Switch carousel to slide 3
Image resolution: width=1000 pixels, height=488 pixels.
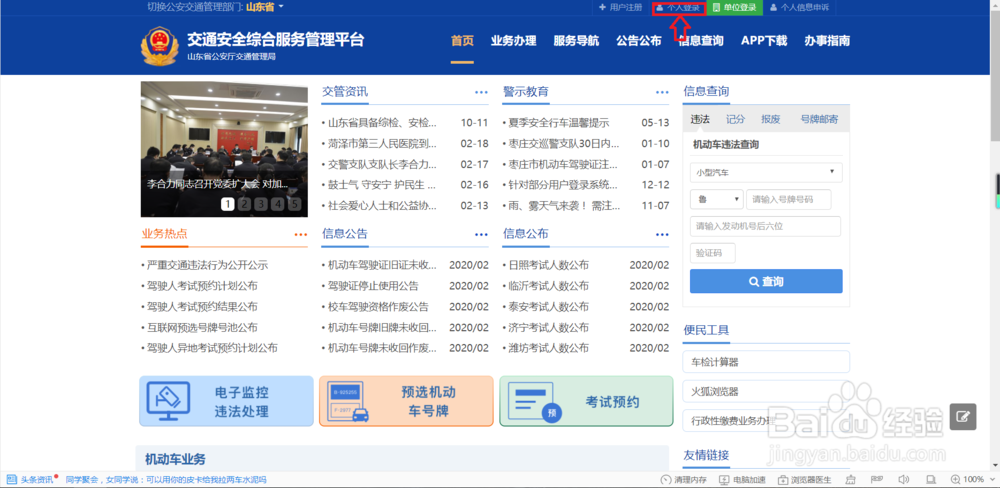pos(261,204)
